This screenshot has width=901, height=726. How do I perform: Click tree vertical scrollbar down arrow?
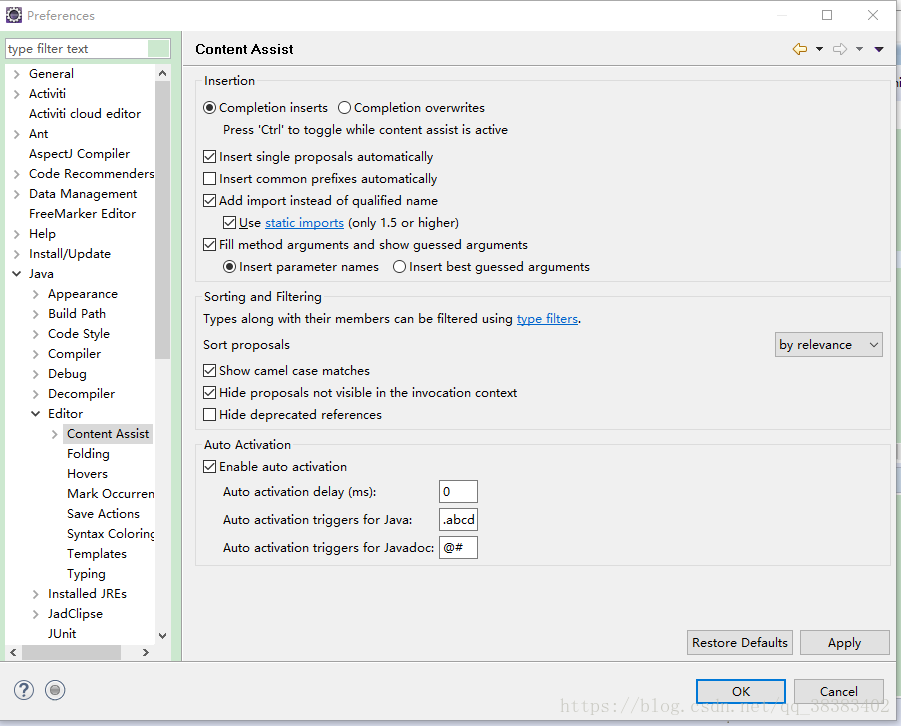163,636
